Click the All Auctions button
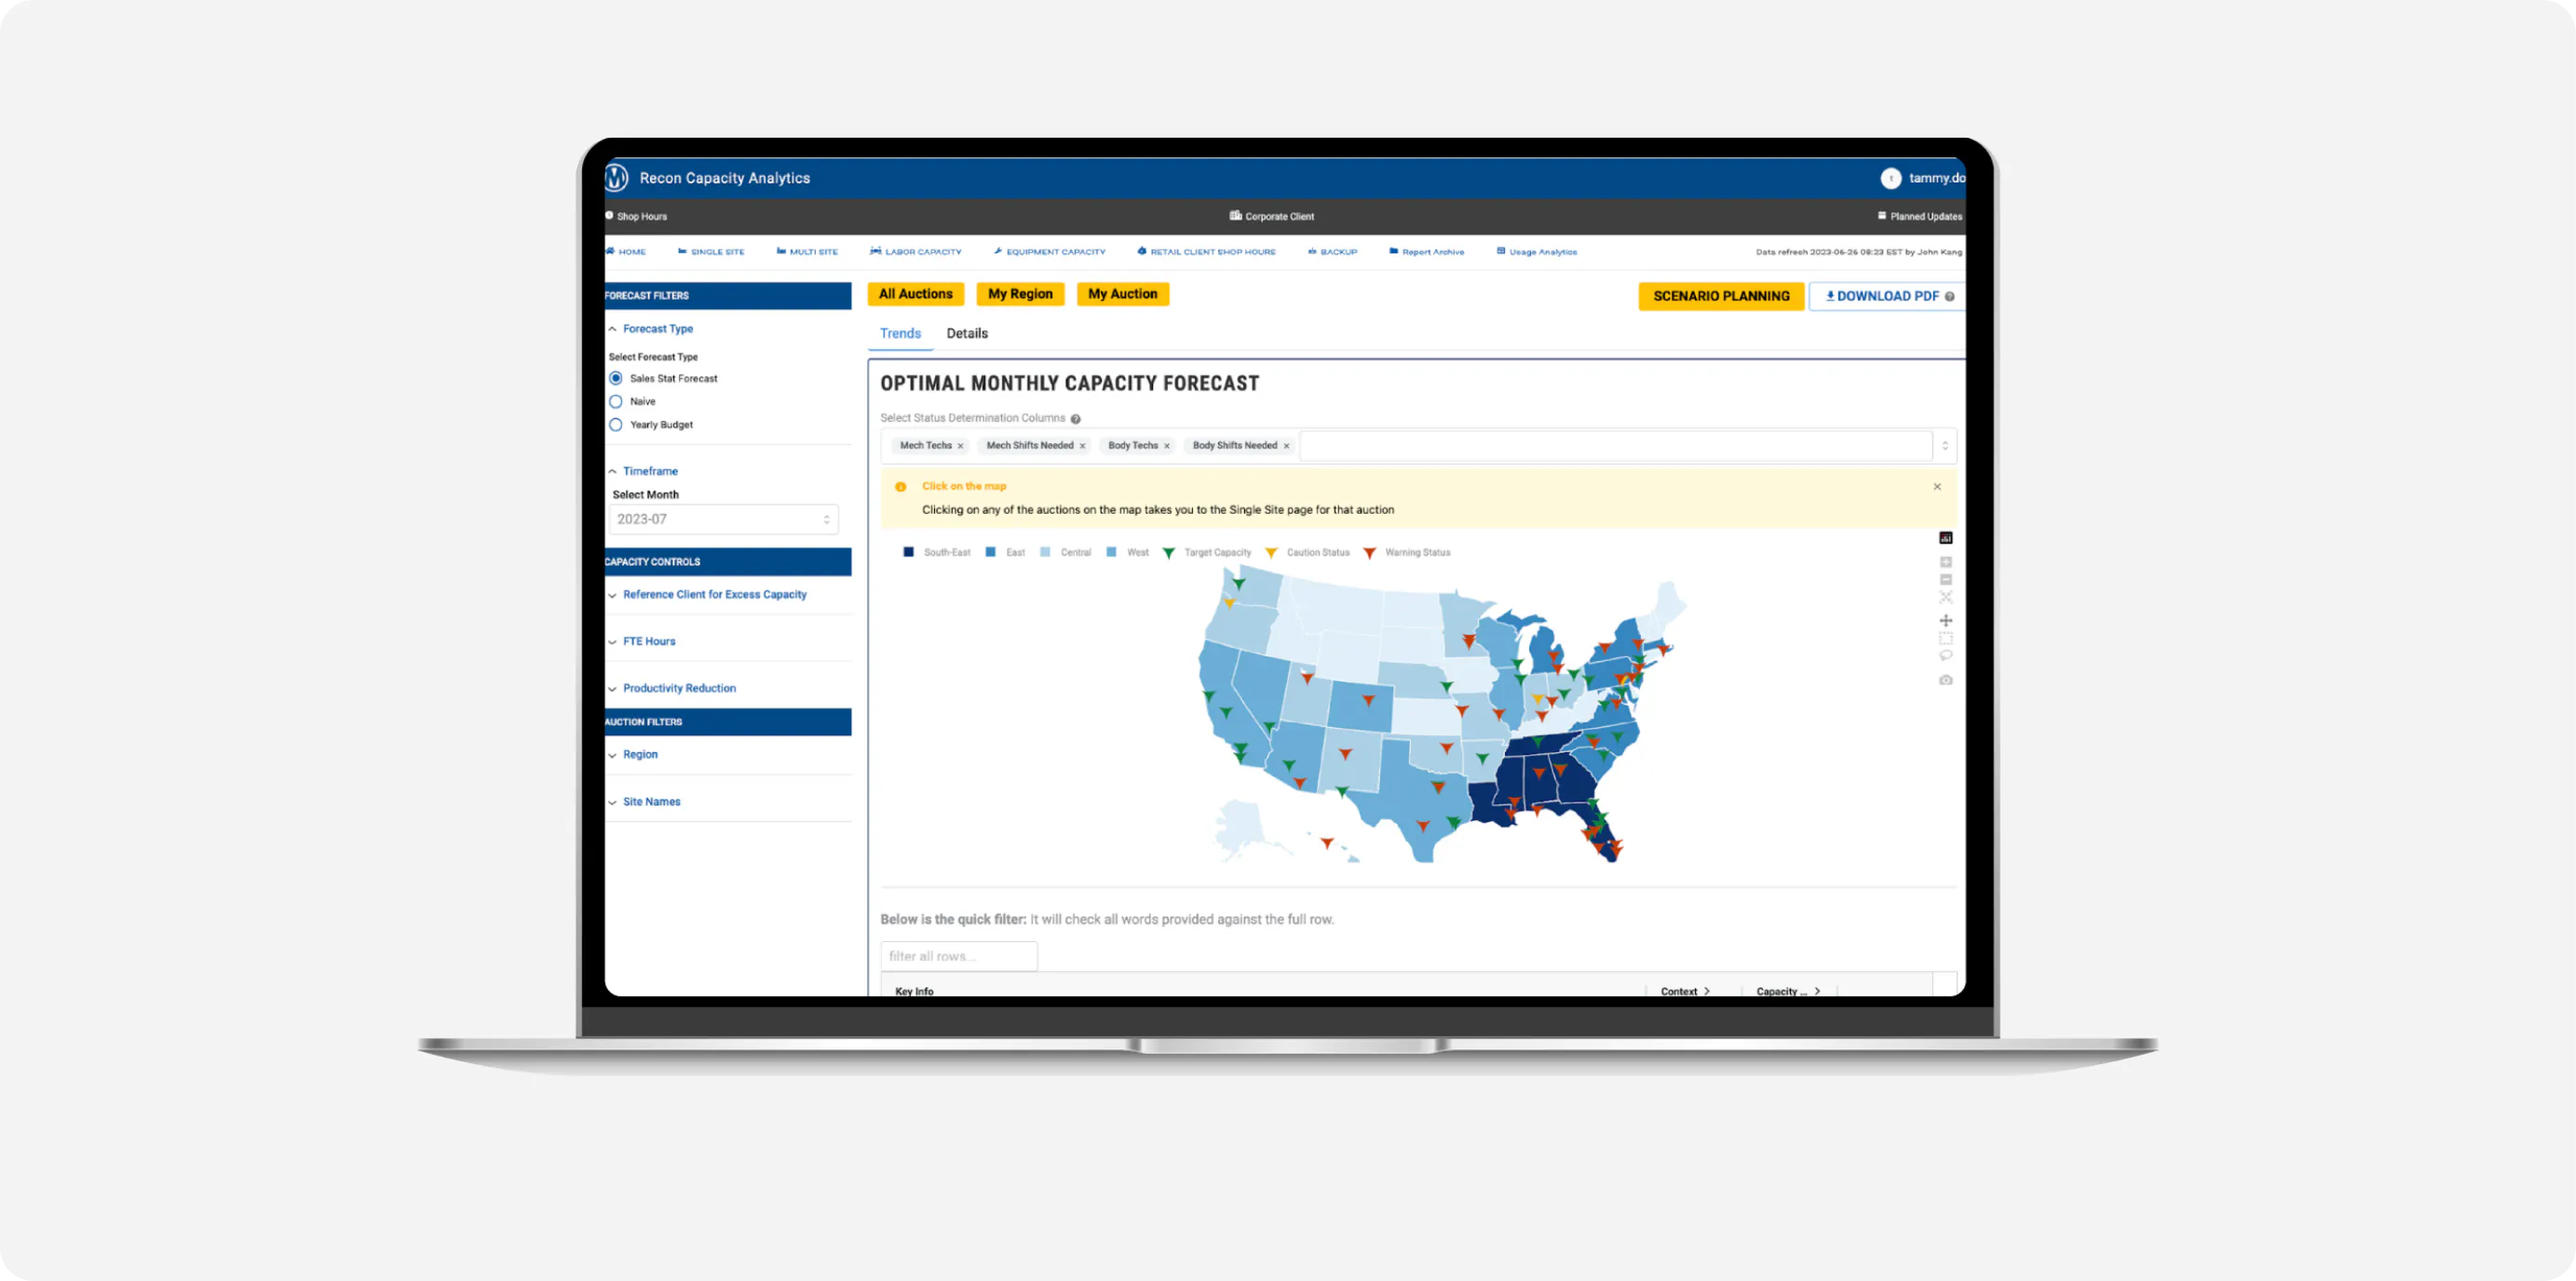 pyautogui.click(x=915, y=295)
